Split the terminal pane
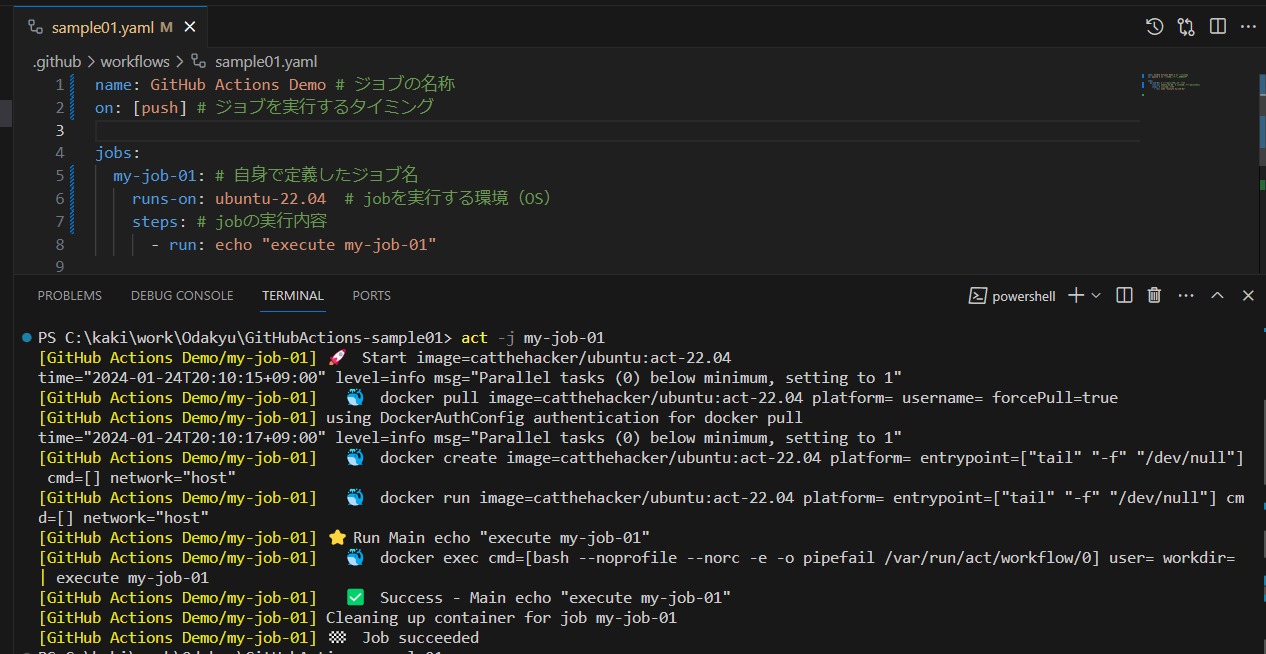This screenshot has width=1266, height=654. pos(1124,295)
